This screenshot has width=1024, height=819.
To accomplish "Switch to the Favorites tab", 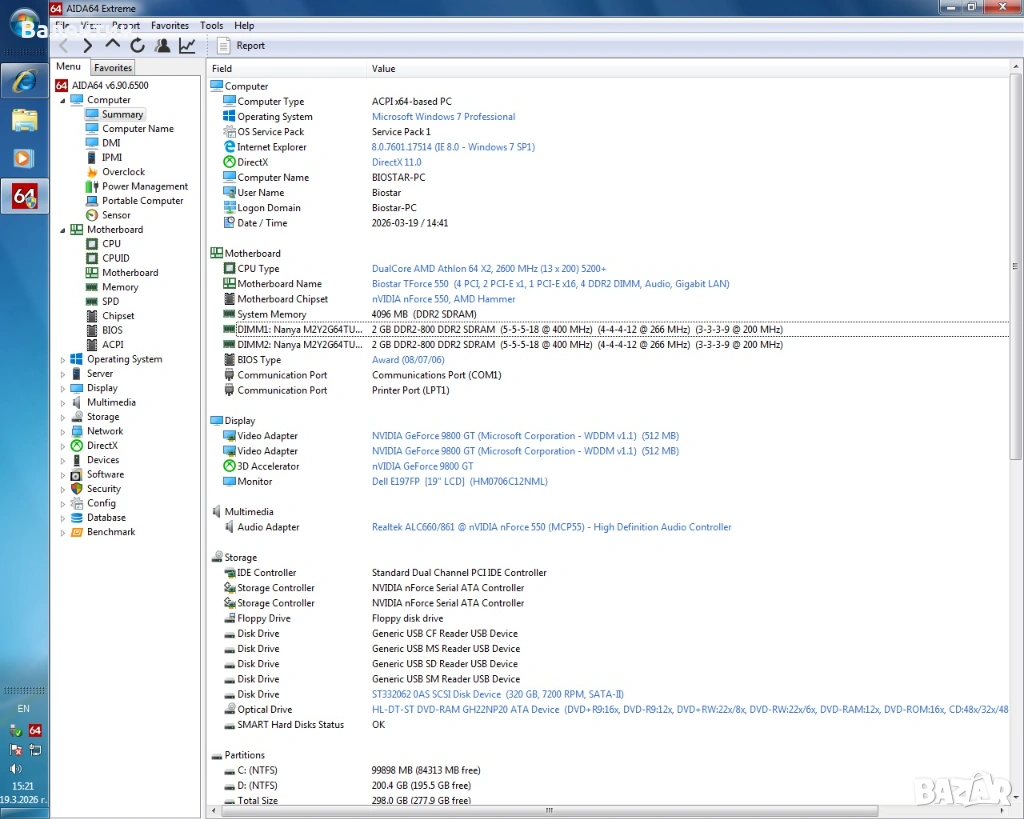I will [113, 68].
